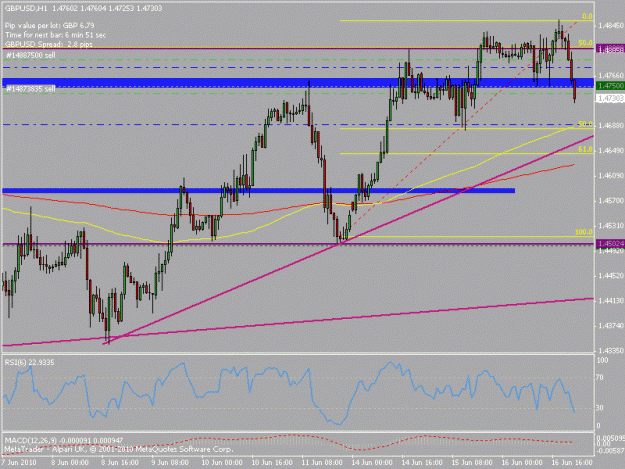
Task: Click the '8 Jun 16:00' time axis label
Action: (120, 462)
